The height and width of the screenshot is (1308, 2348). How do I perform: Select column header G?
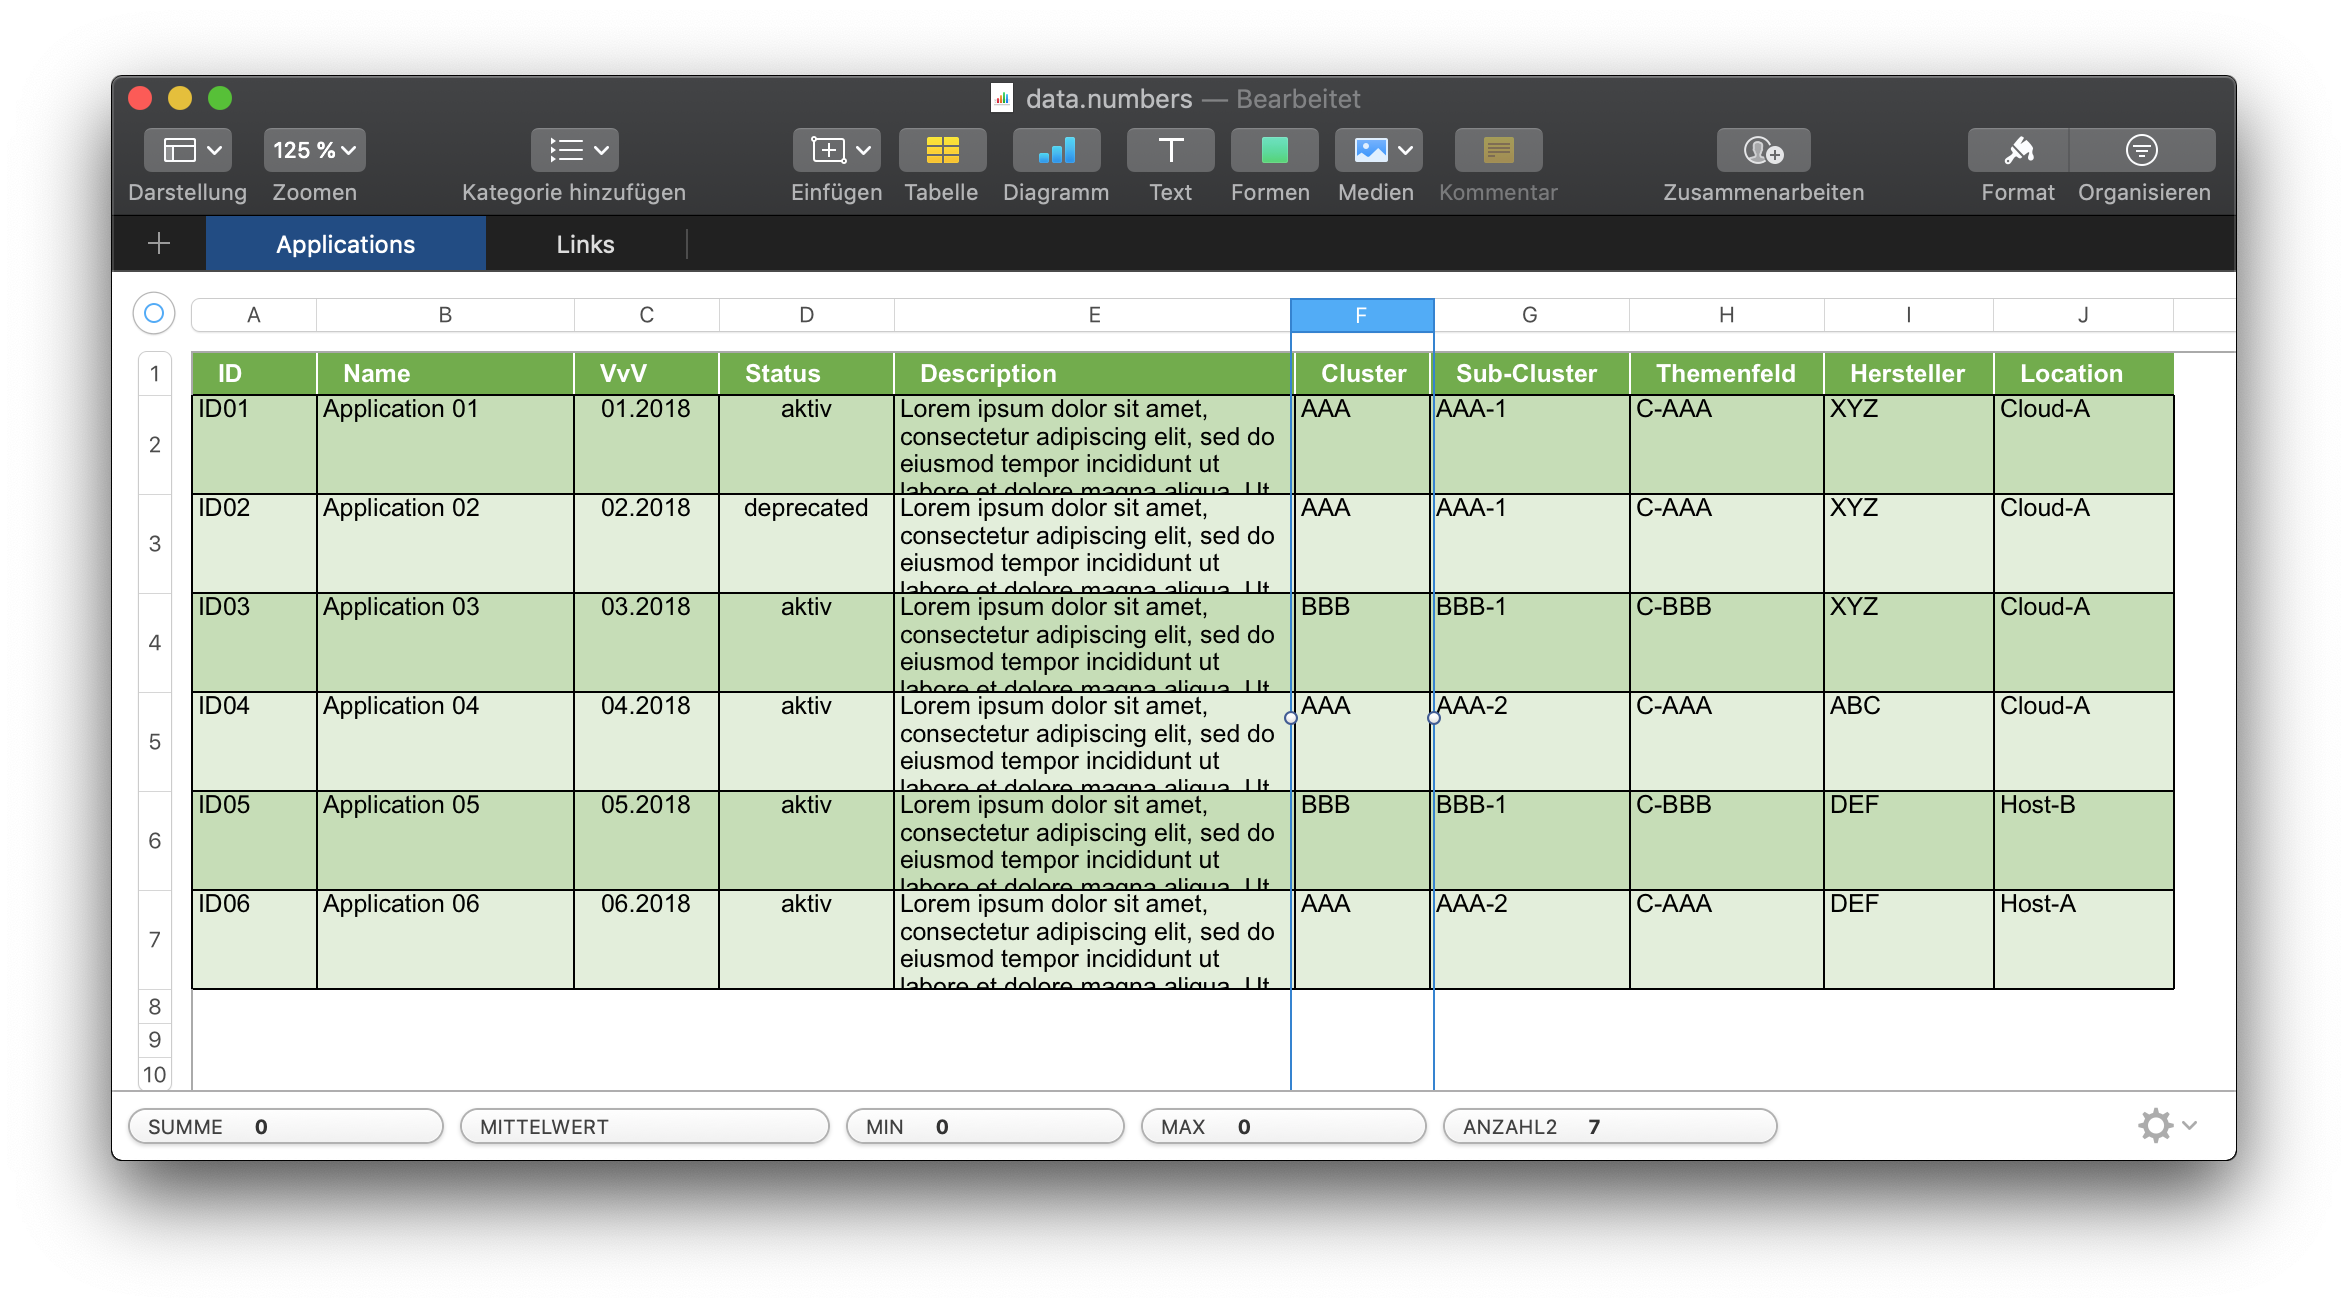point(1529,315)
